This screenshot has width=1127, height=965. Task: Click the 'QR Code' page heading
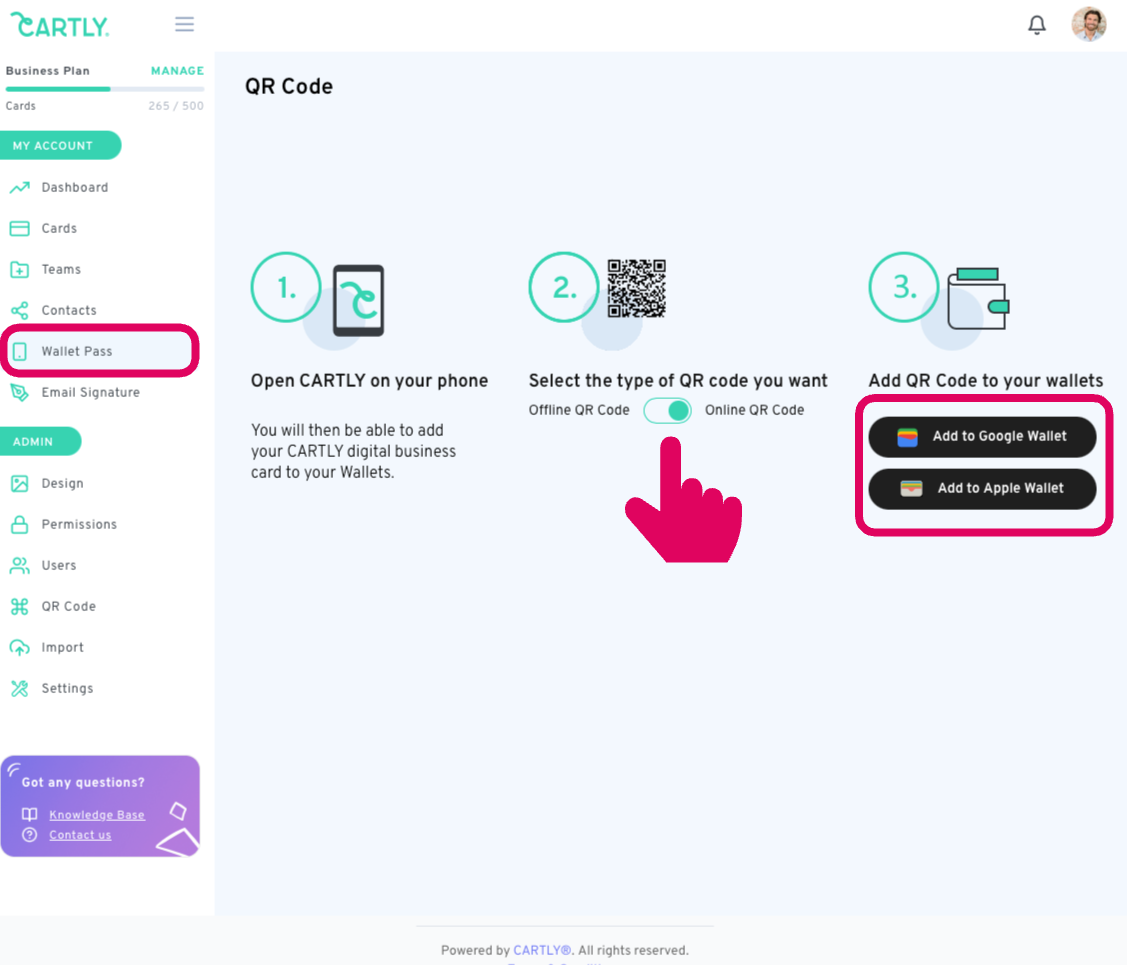[289, 86]
